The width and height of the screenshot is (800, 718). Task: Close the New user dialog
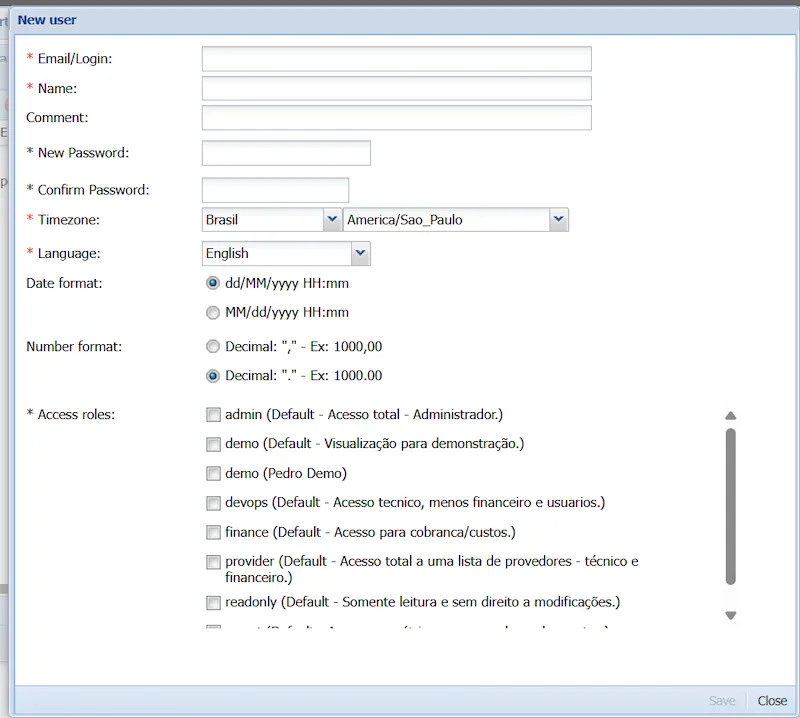coord(772,701)
